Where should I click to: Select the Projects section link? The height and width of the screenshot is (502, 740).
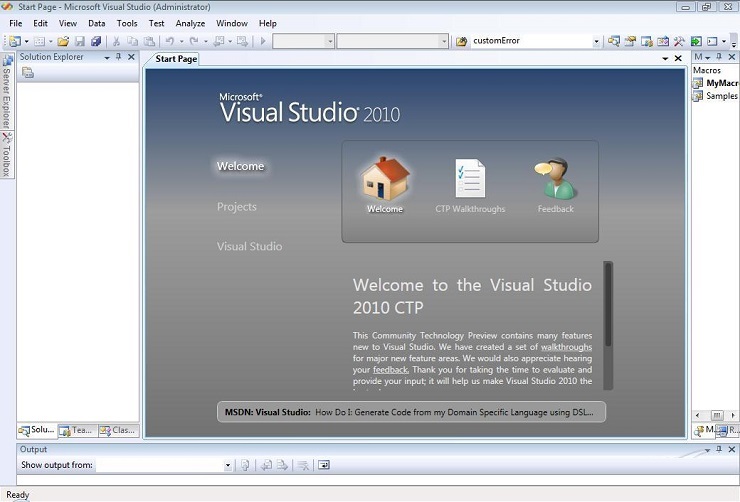pos(237,207)
